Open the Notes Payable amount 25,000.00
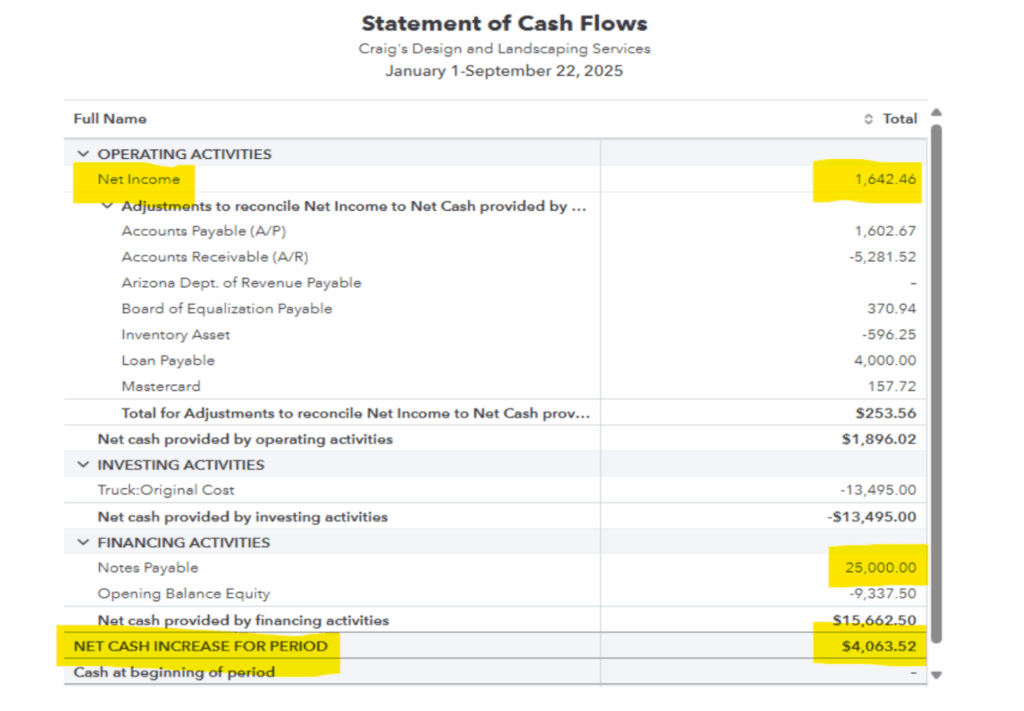Image resolution: width=1024 pixels, height=711 pixels. tap(881, 568)
